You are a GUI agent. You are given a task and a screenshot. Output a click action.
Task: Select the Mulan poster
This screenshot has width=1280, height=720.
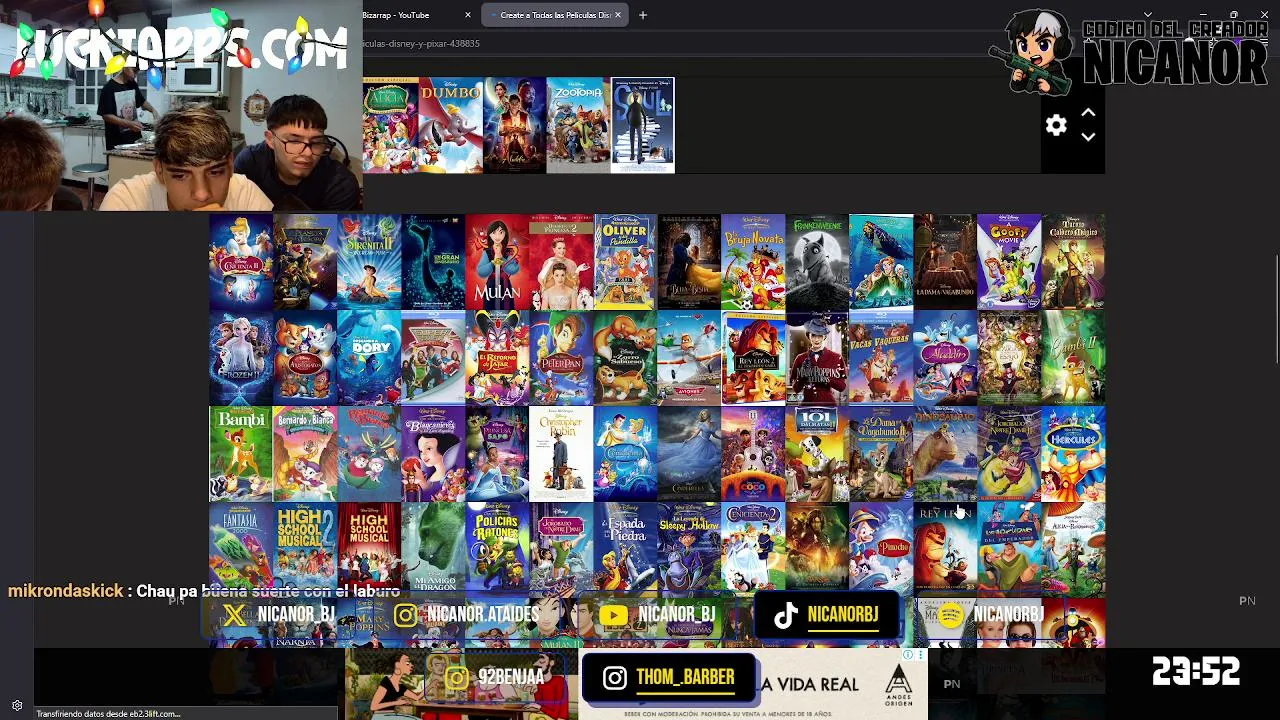tap(497, 261)
